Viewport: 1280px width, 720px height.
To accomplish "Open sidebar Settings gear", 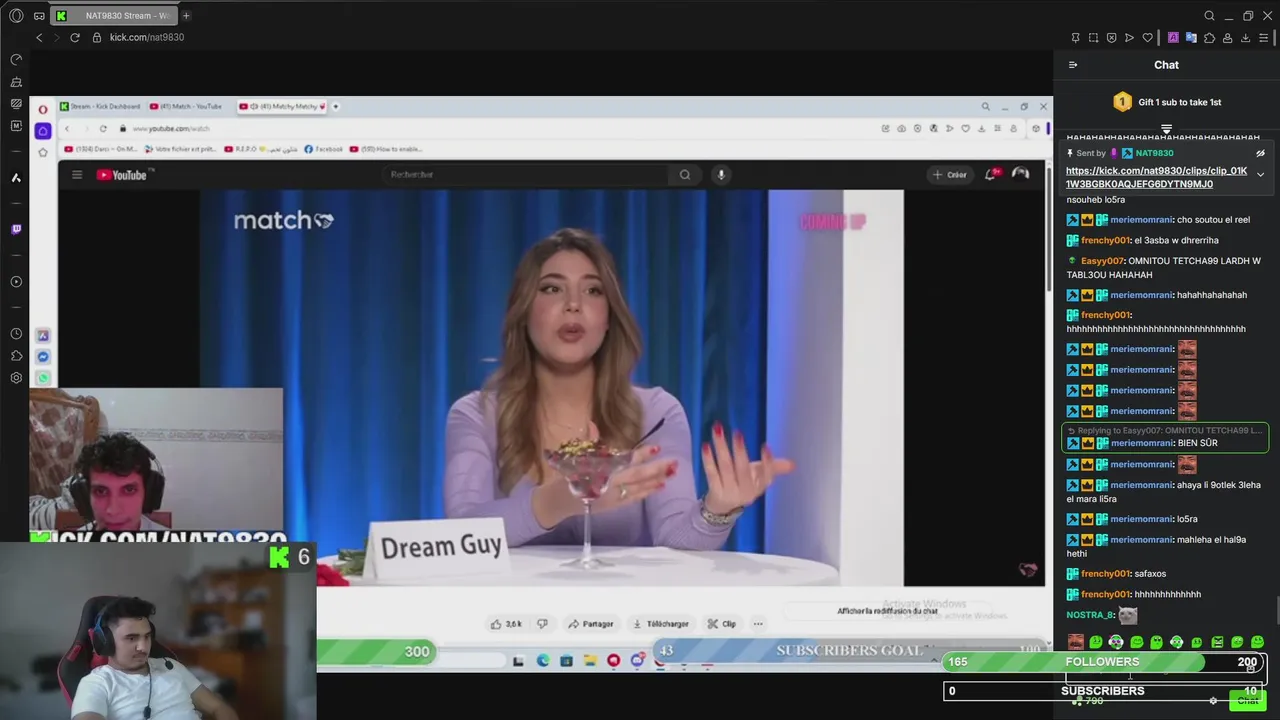I will 16,378.
